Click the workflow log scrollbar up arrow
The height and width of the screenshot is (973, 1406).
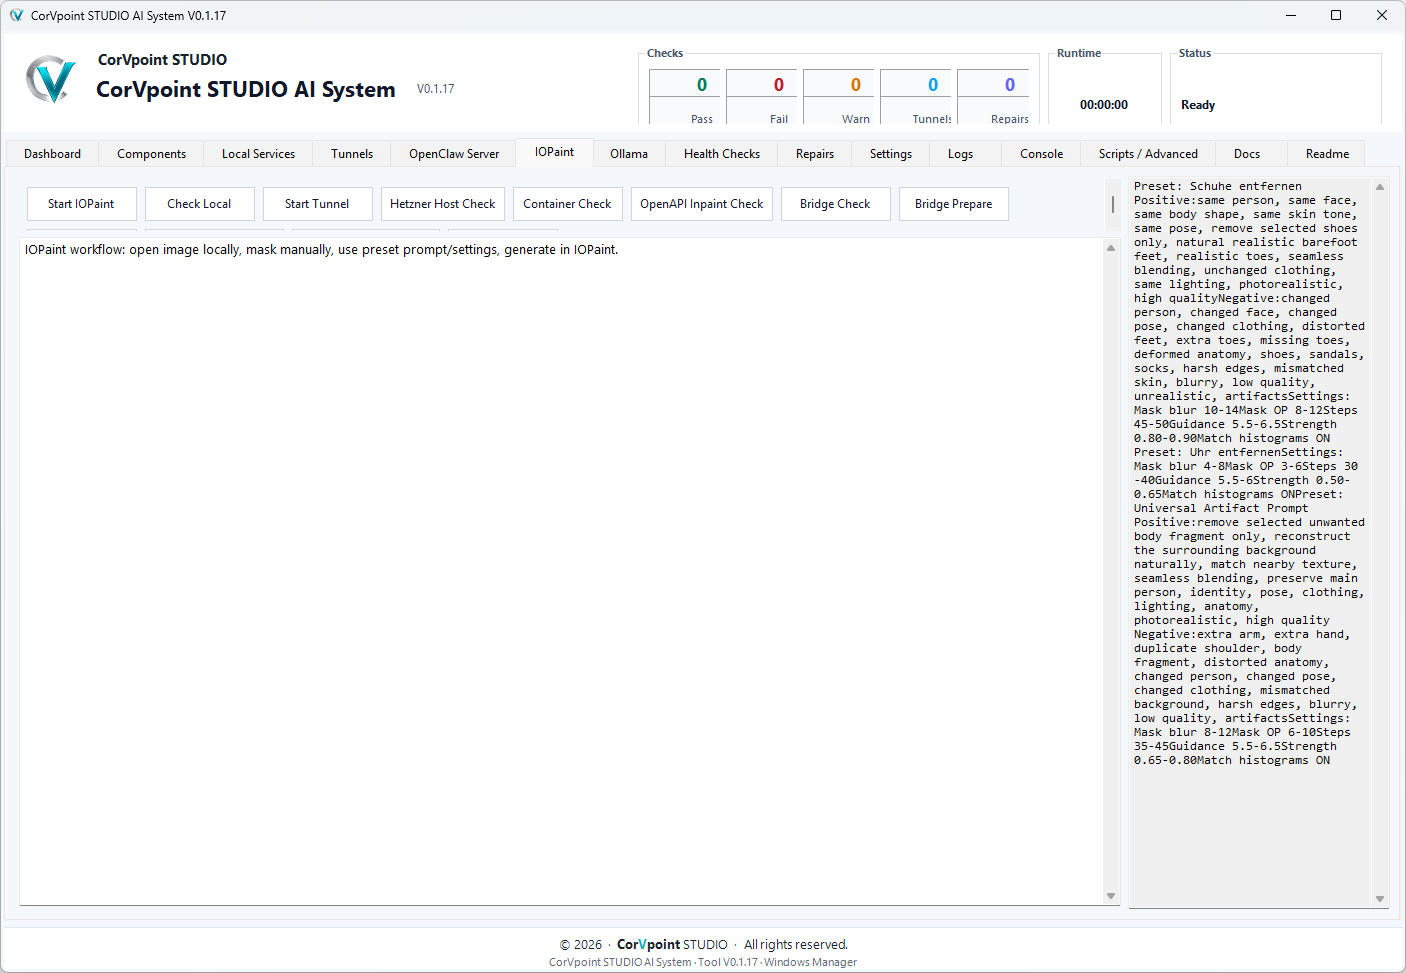(1111, 247)
